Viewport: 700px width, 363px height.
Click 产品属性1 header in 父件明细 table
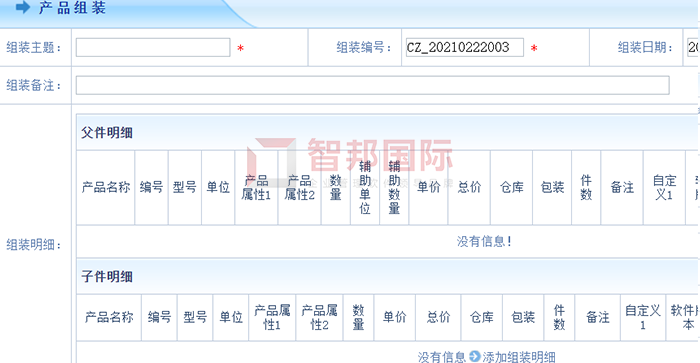pyautogui.click(x=256, y=188)
